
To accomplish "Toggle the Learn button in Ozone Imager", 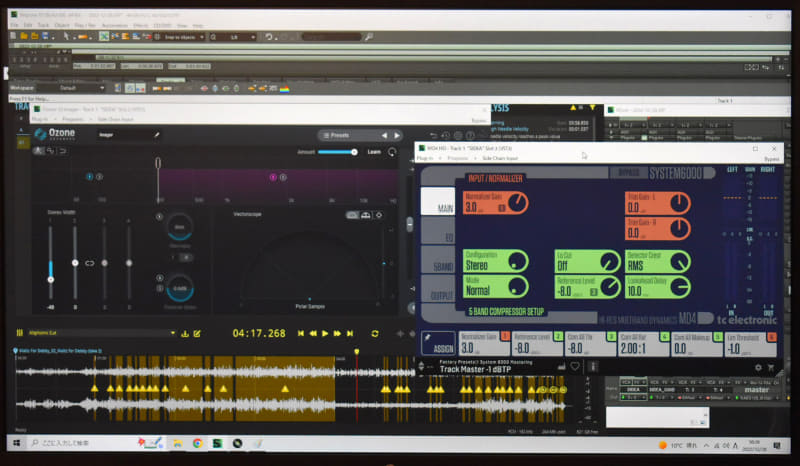I will coord(374,152).
